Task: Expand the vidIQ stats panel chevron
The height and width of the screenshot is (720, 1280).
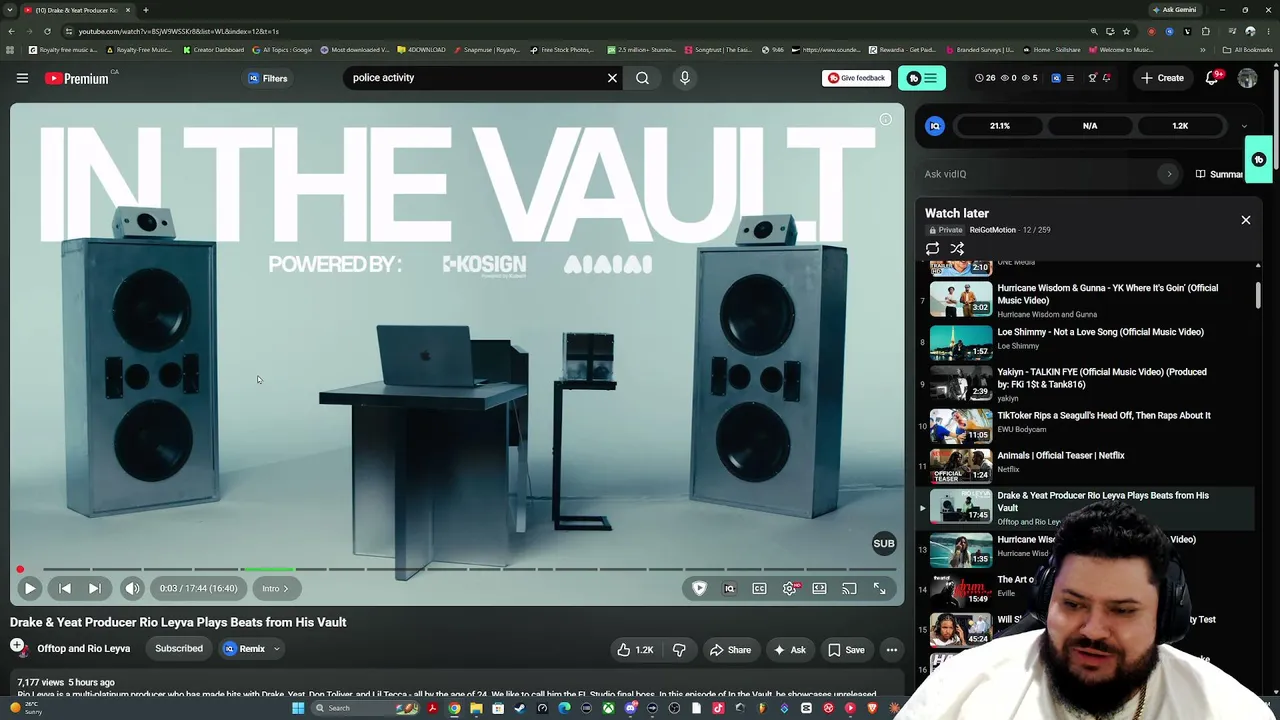Action: coord(1244,126)
